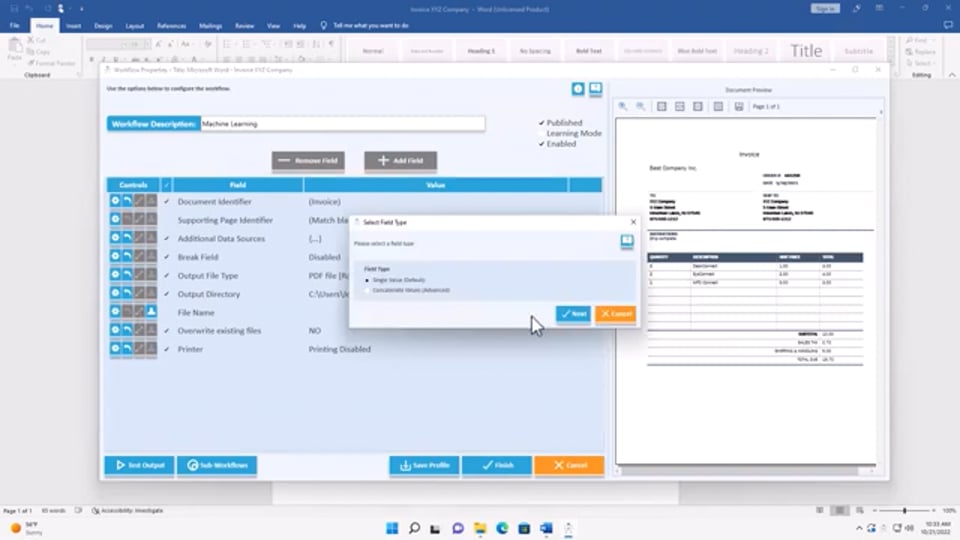
Task: Click the user icon in File Name row
Action: point(151,311)
